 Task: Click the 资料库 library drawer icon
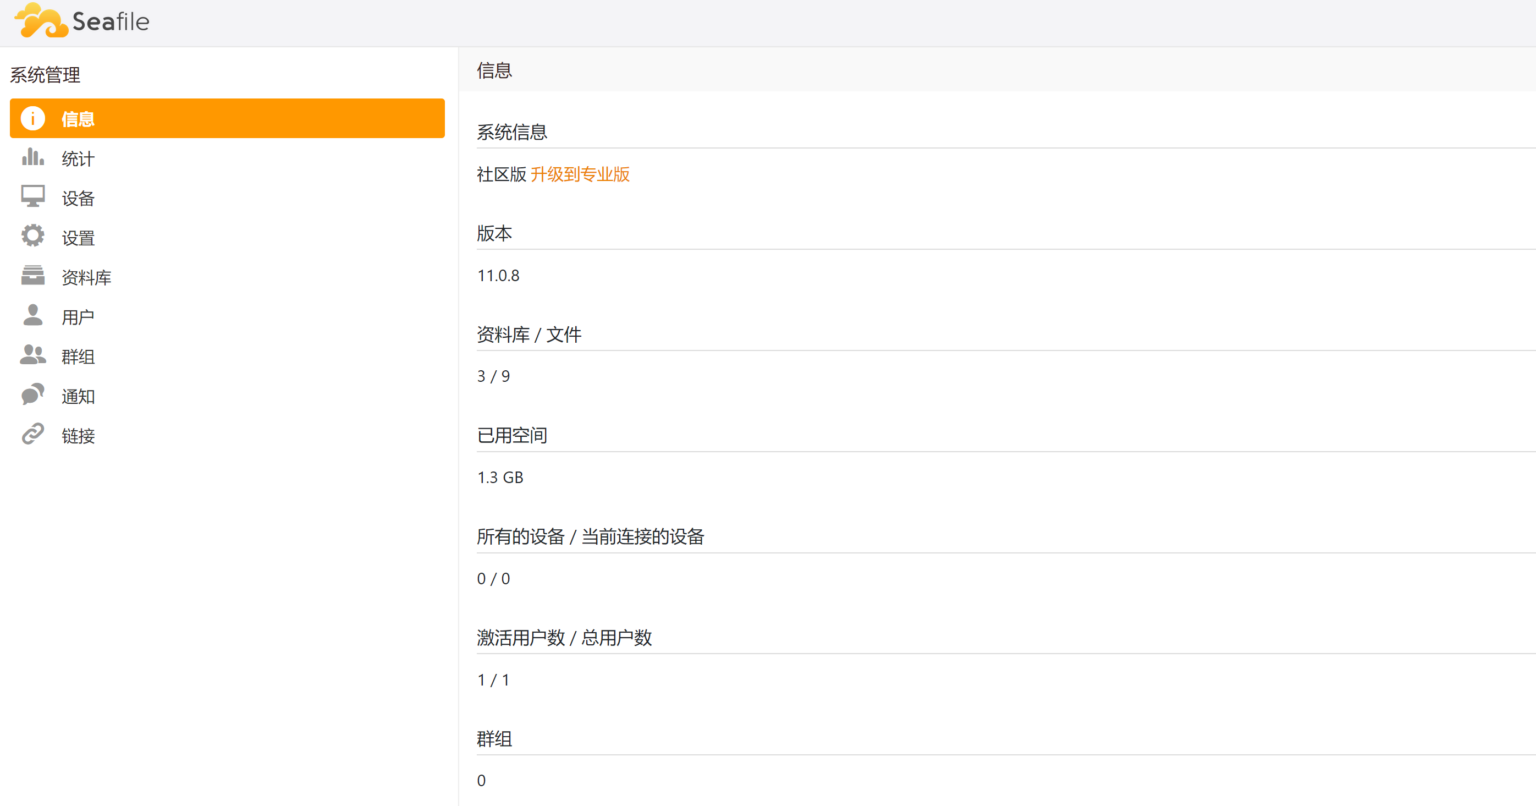(x=32, y=276)
